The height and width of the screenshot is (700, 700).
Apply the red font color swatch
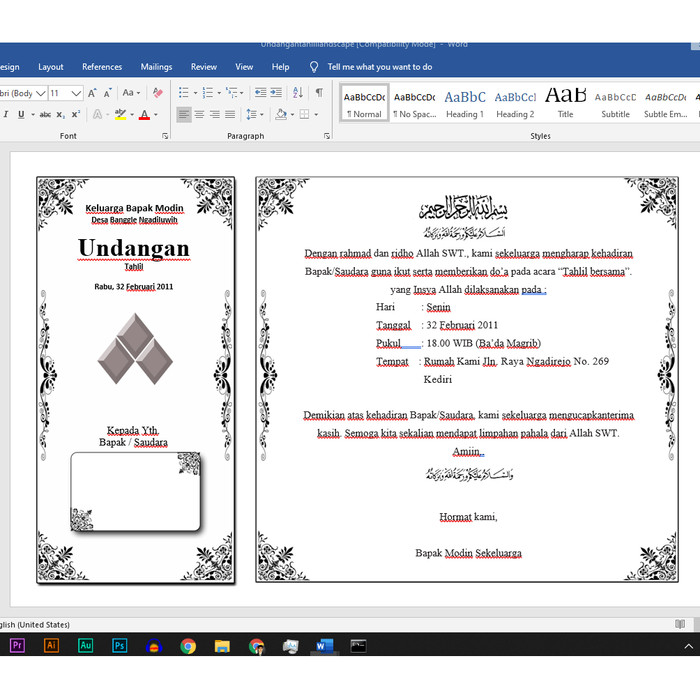pyautogui.click(x=143, y=115)
